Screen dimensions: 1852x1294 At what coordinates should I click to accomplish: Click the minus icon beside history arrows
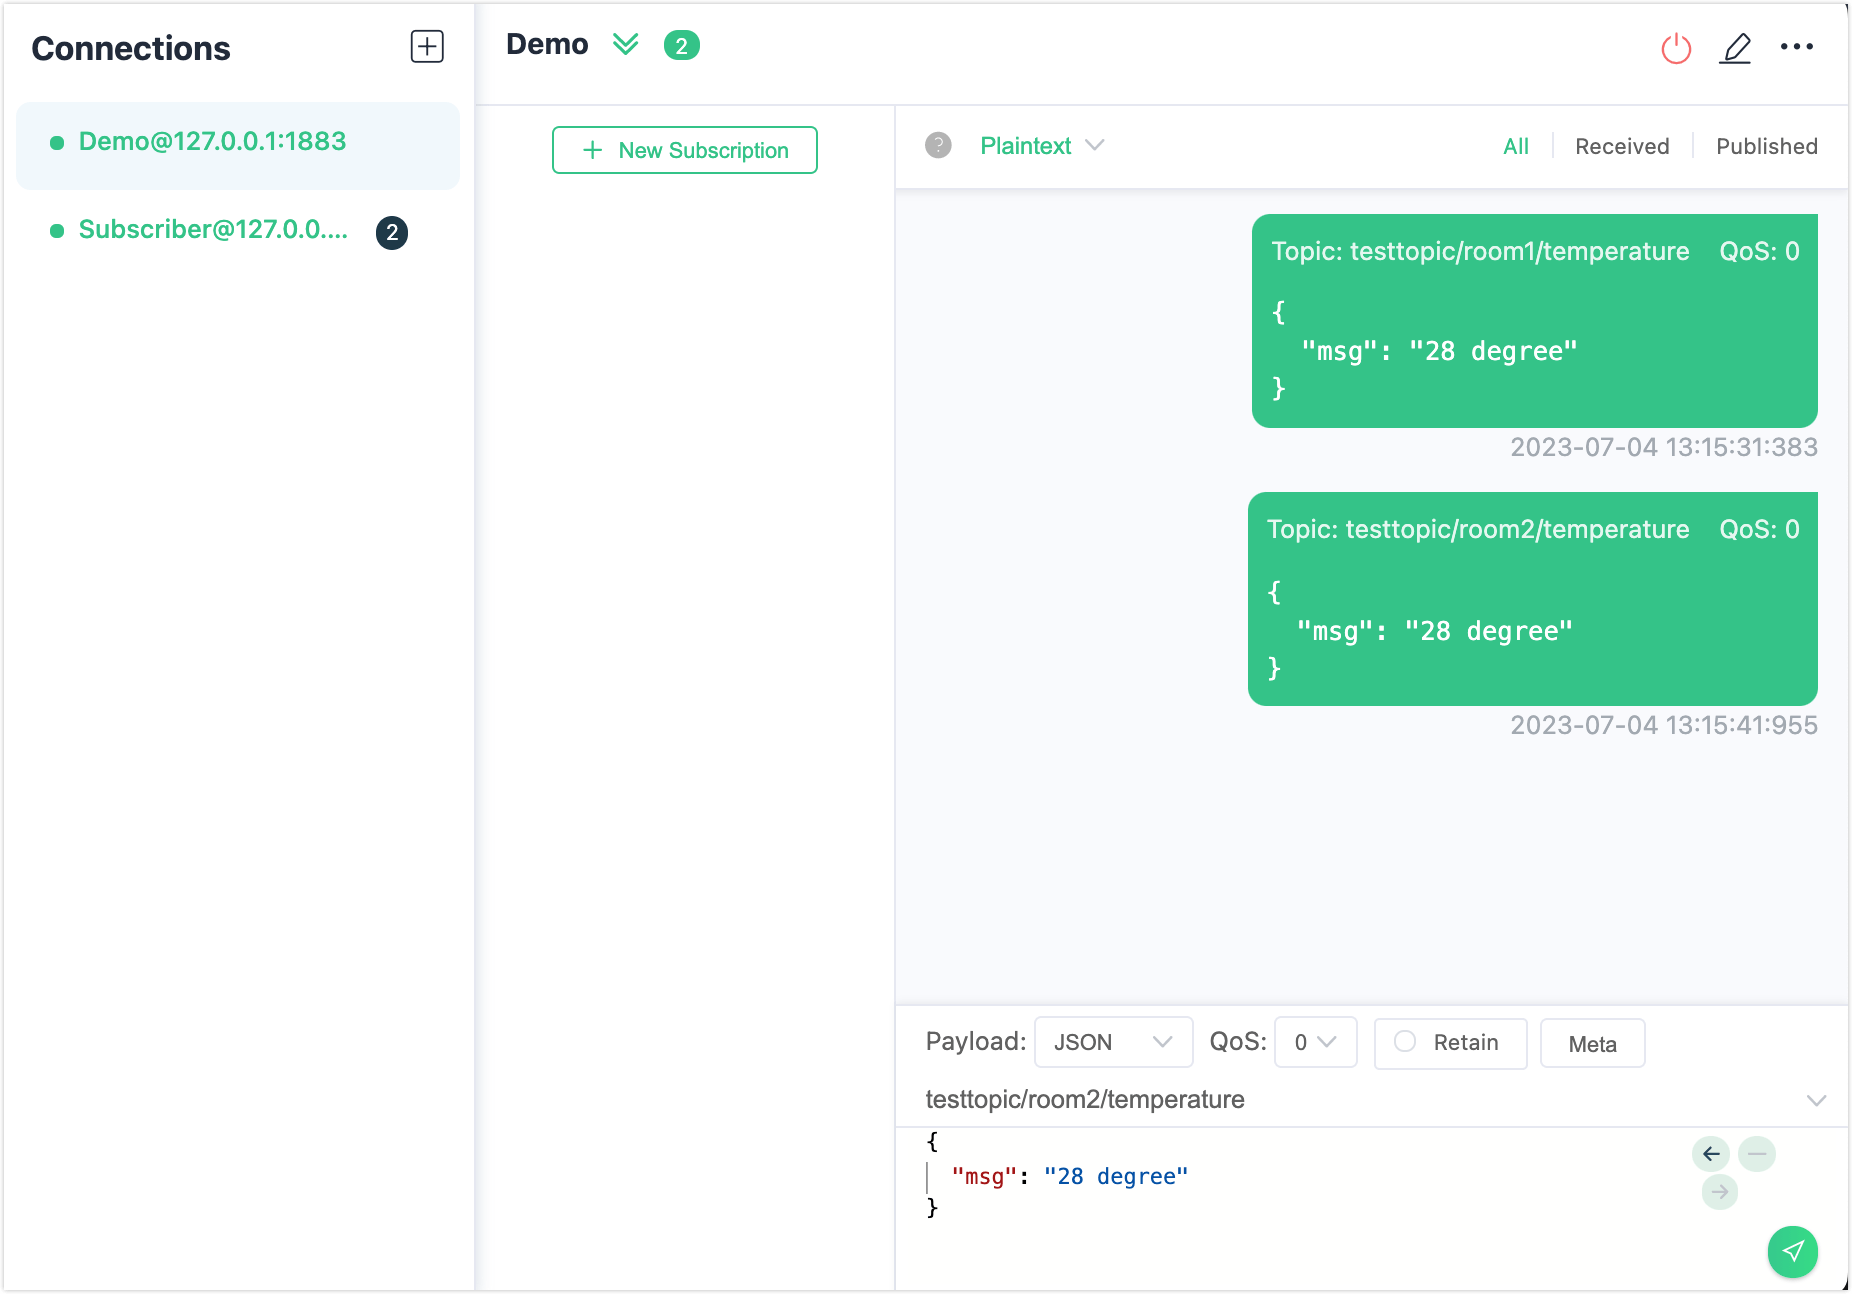pyautogui.click(x=1757, y=1154)
